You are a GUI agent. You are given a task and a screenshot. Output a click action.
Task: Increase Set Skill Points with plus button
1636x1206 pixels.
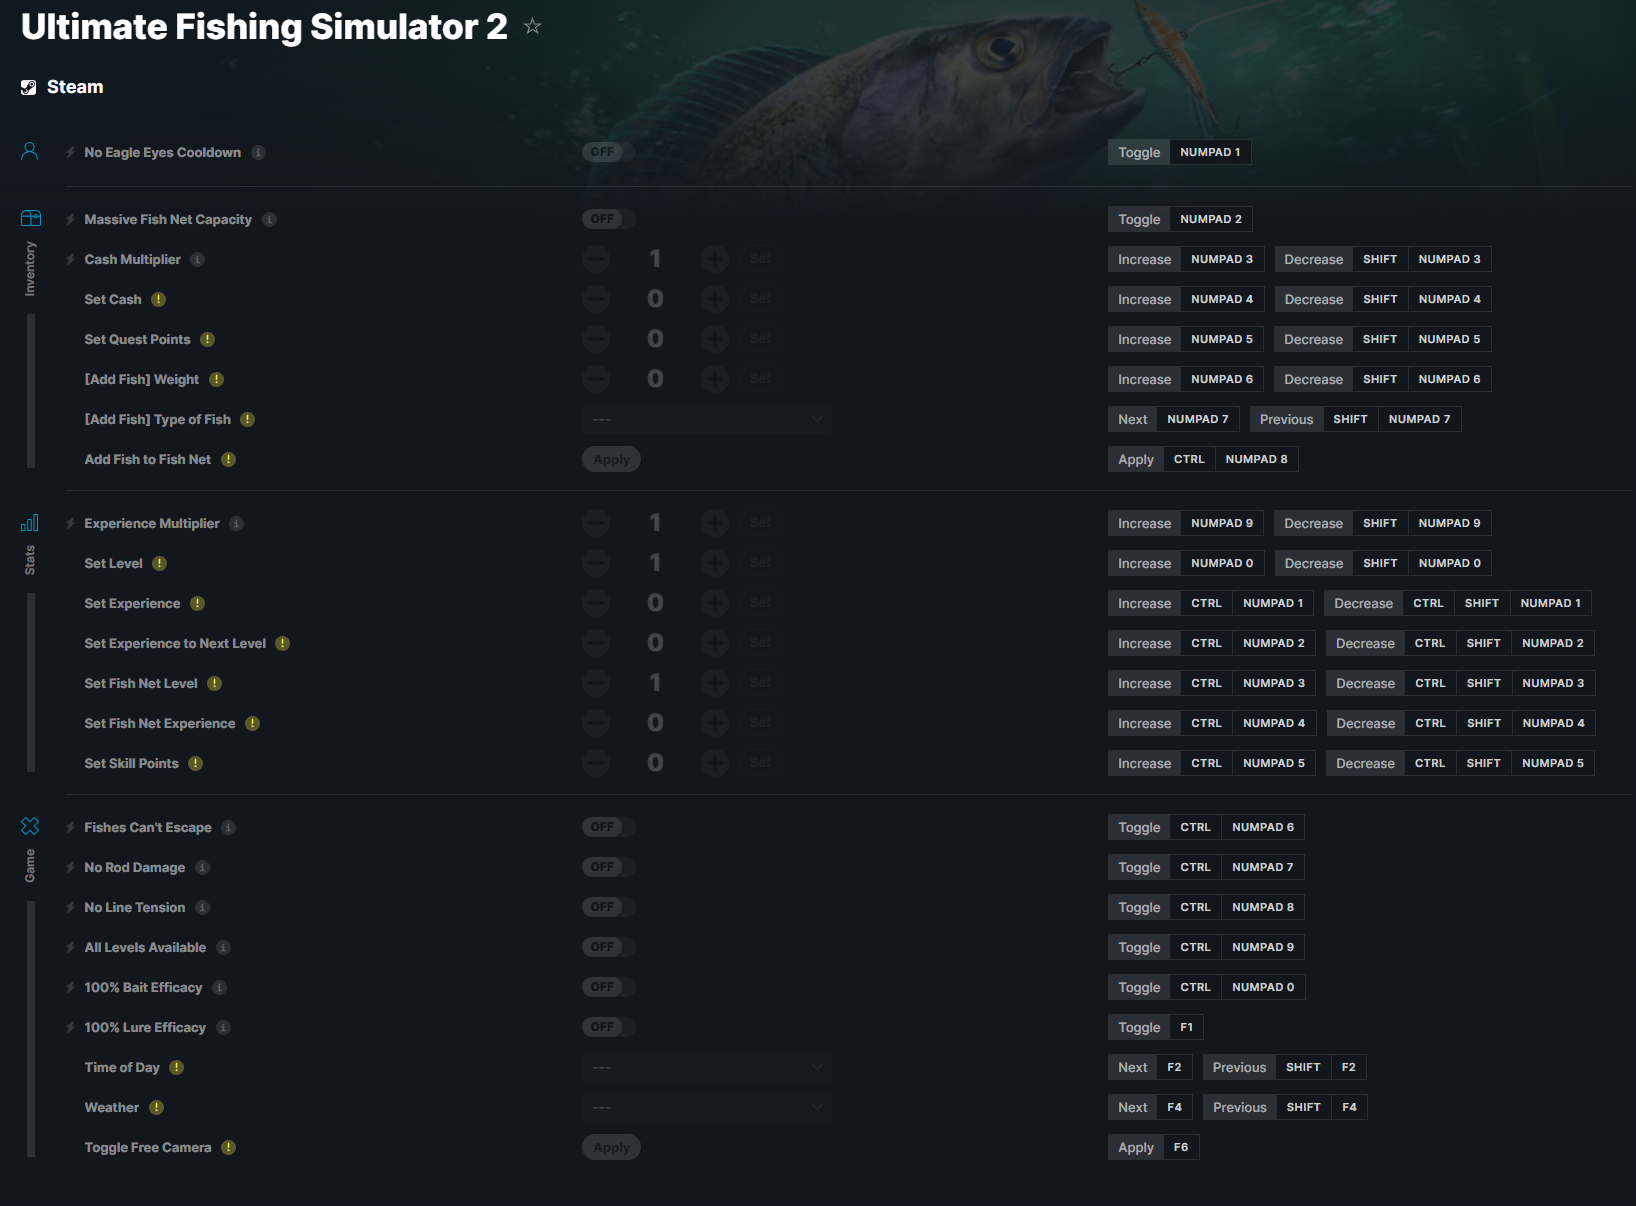(x=714, y=763)
